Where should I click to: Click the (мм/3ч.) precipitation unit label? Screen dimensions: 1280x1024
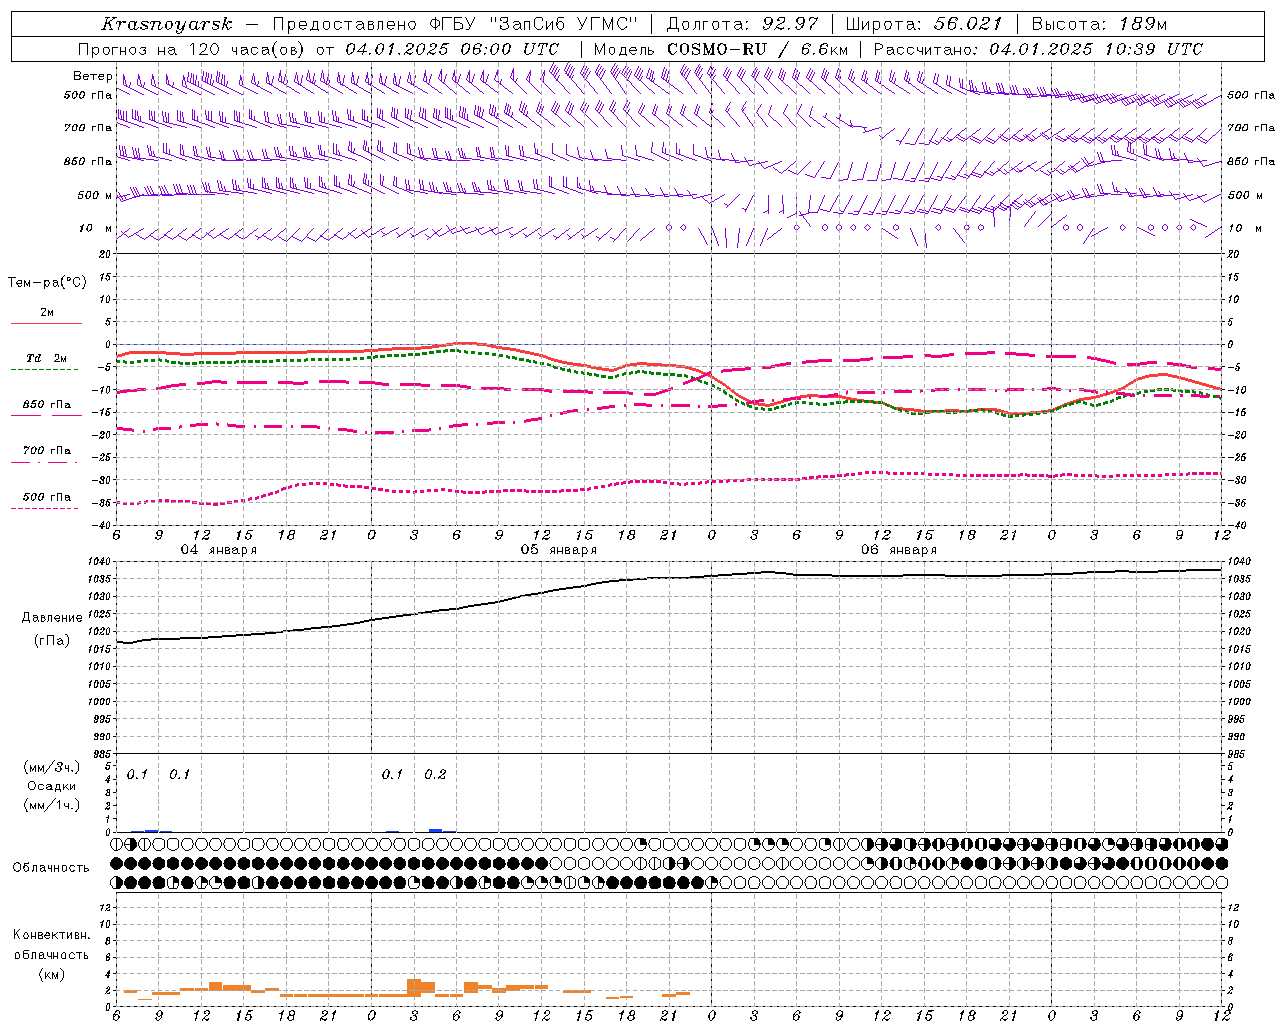[x=51, y=767]
